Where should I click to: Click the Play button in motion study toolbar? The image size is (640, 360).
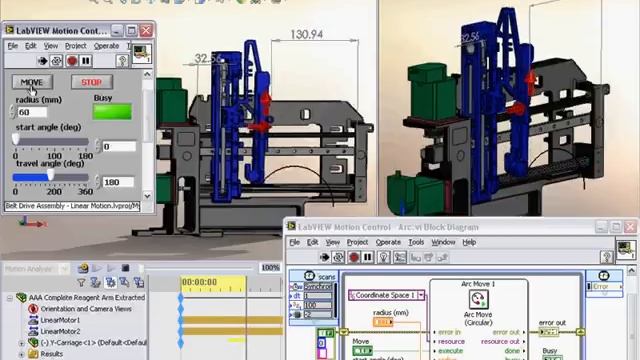click(x=111, y=268)
